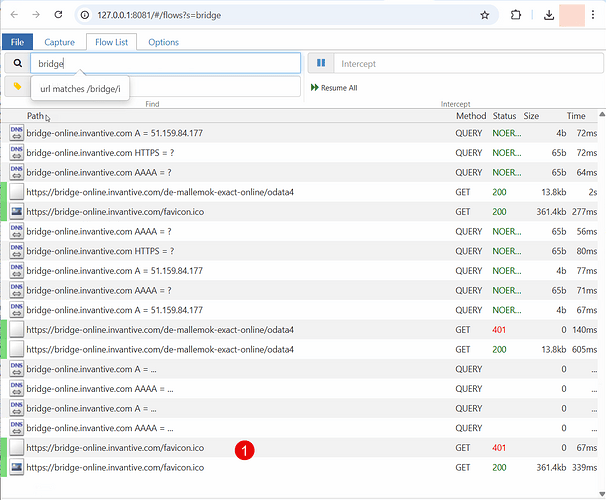Click DNS icon of the 72ms A record row
606x500 pixels.
point(17,133)
